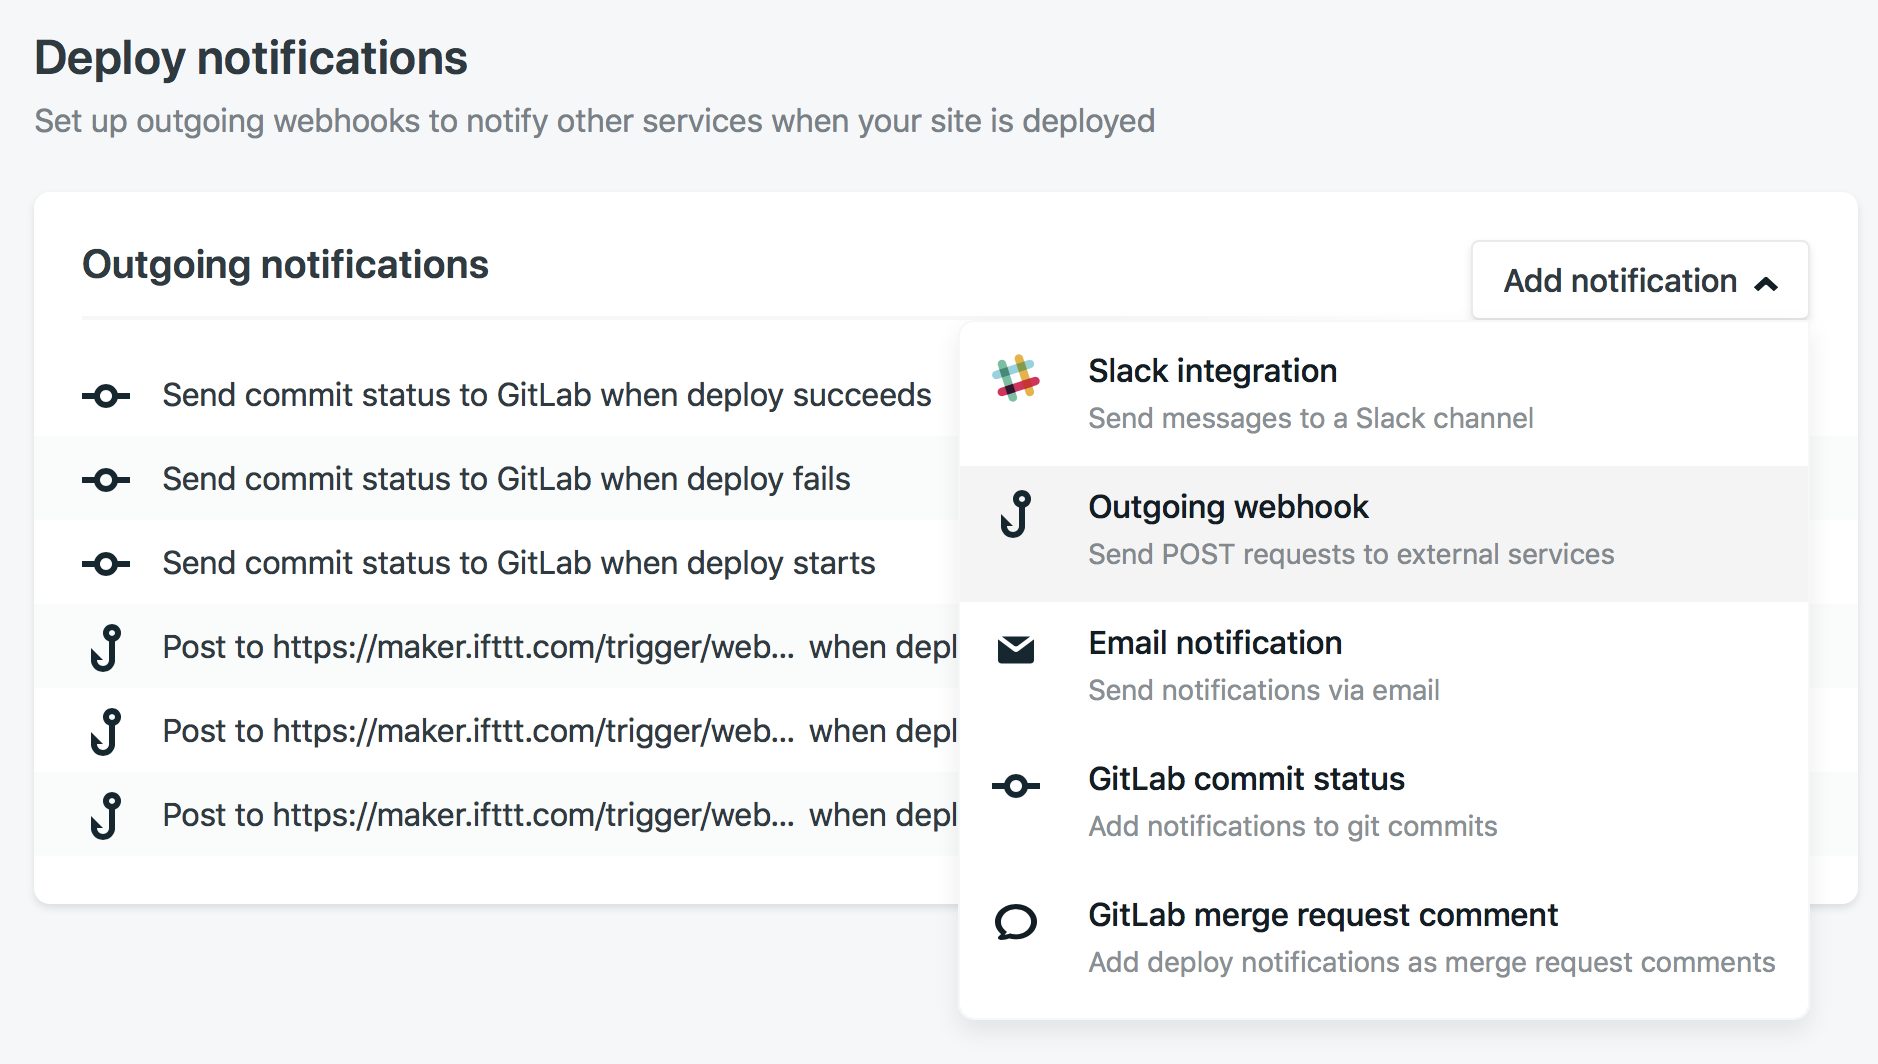Click the commit icon beside the deploy fails row
This screenshot has width=1878, height=1064.
[105, 480]
